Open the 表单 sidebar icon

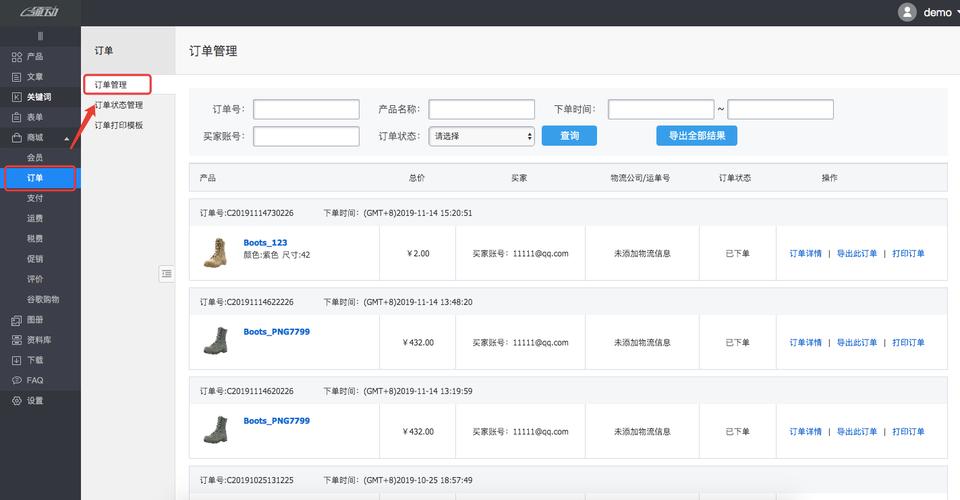(x=17, y=118)
